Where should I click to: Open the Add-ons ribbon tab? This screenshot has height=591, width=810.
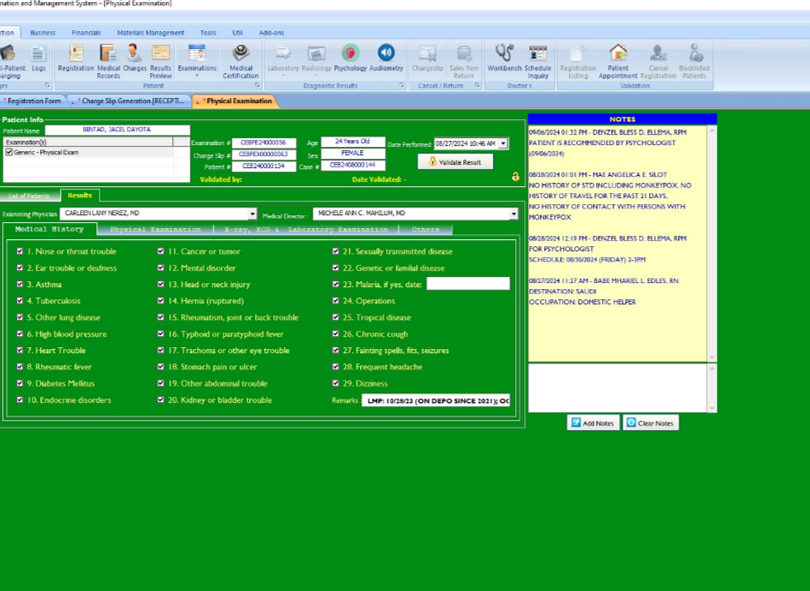(x=272, y=33)
